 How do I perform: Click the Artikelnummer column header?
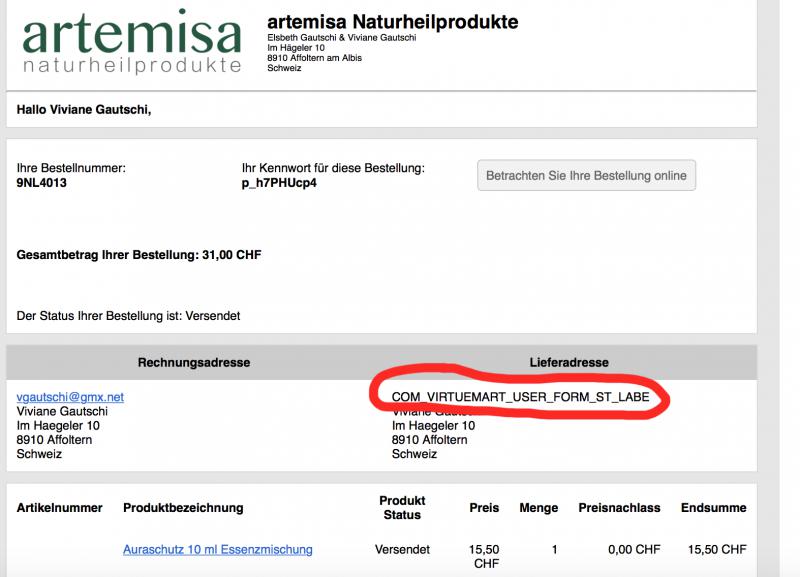coord(60,508)
